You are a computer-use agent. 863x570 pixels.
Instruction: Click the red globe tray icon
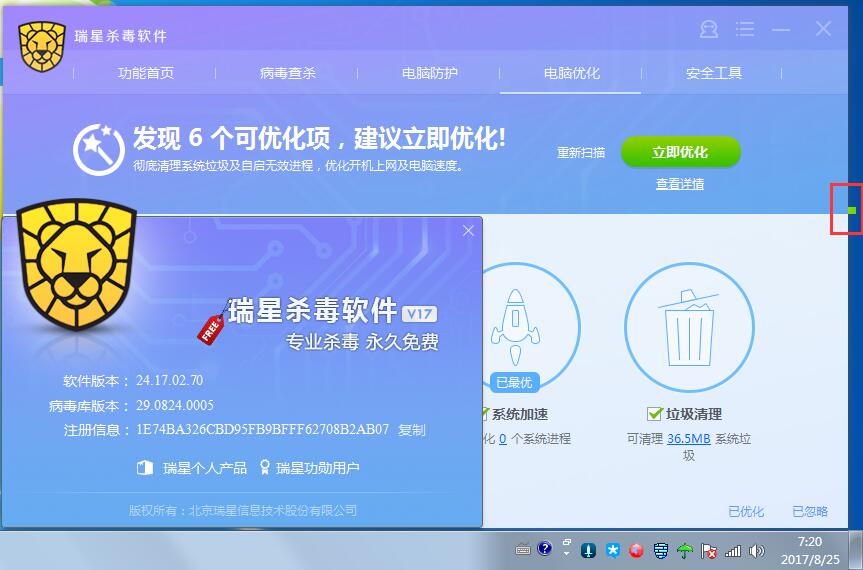coord(636,550)
